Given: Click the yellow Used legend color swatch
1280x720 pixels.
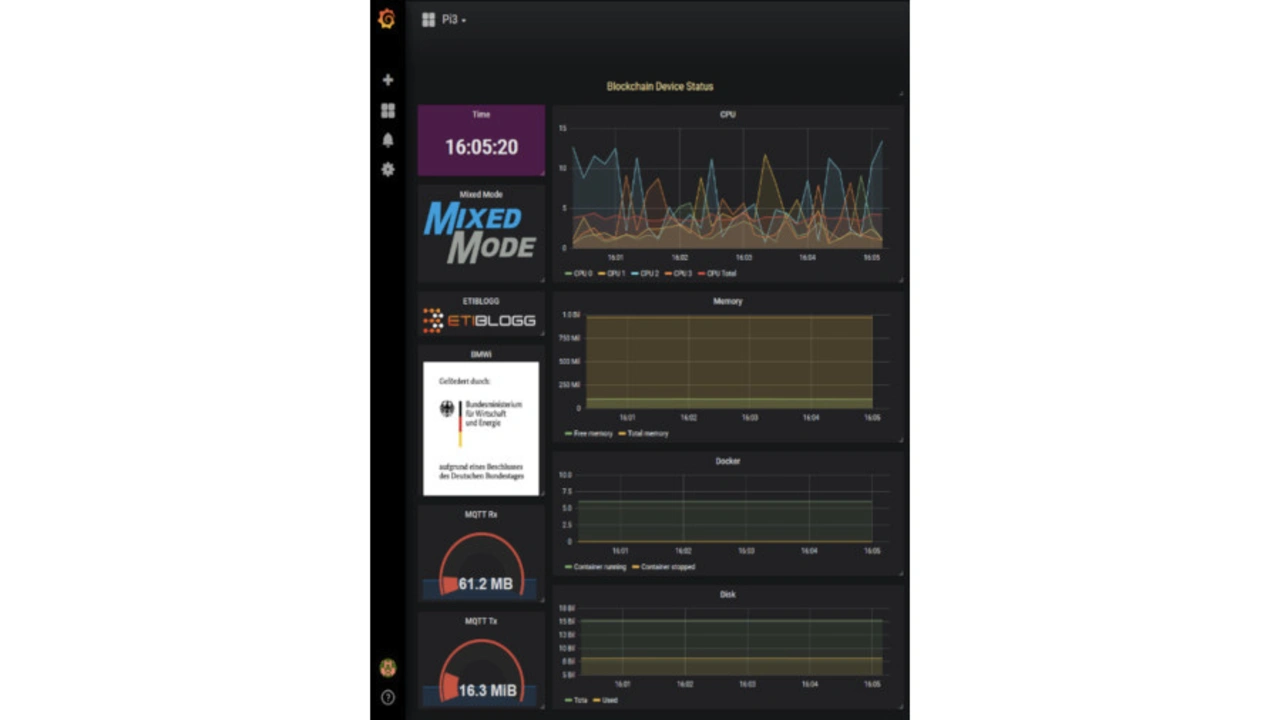Looking at the screenshot, I should 597,700.
